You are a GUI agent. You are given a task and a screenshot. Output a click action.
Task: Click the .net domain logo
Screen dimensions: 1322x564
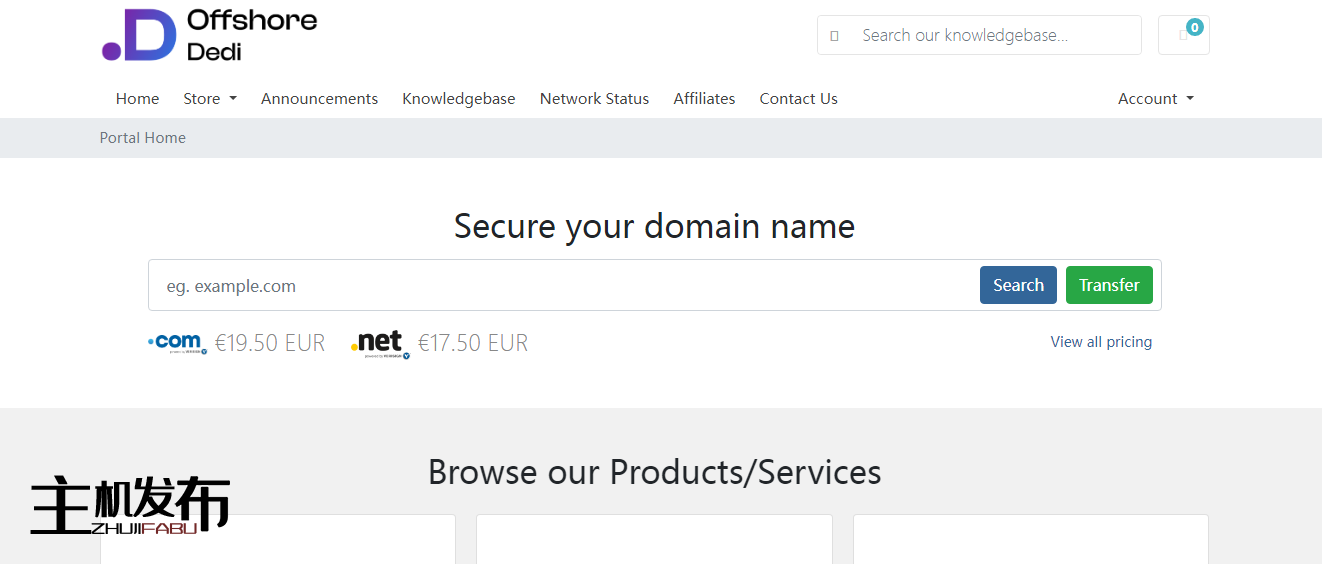[380, 343]
